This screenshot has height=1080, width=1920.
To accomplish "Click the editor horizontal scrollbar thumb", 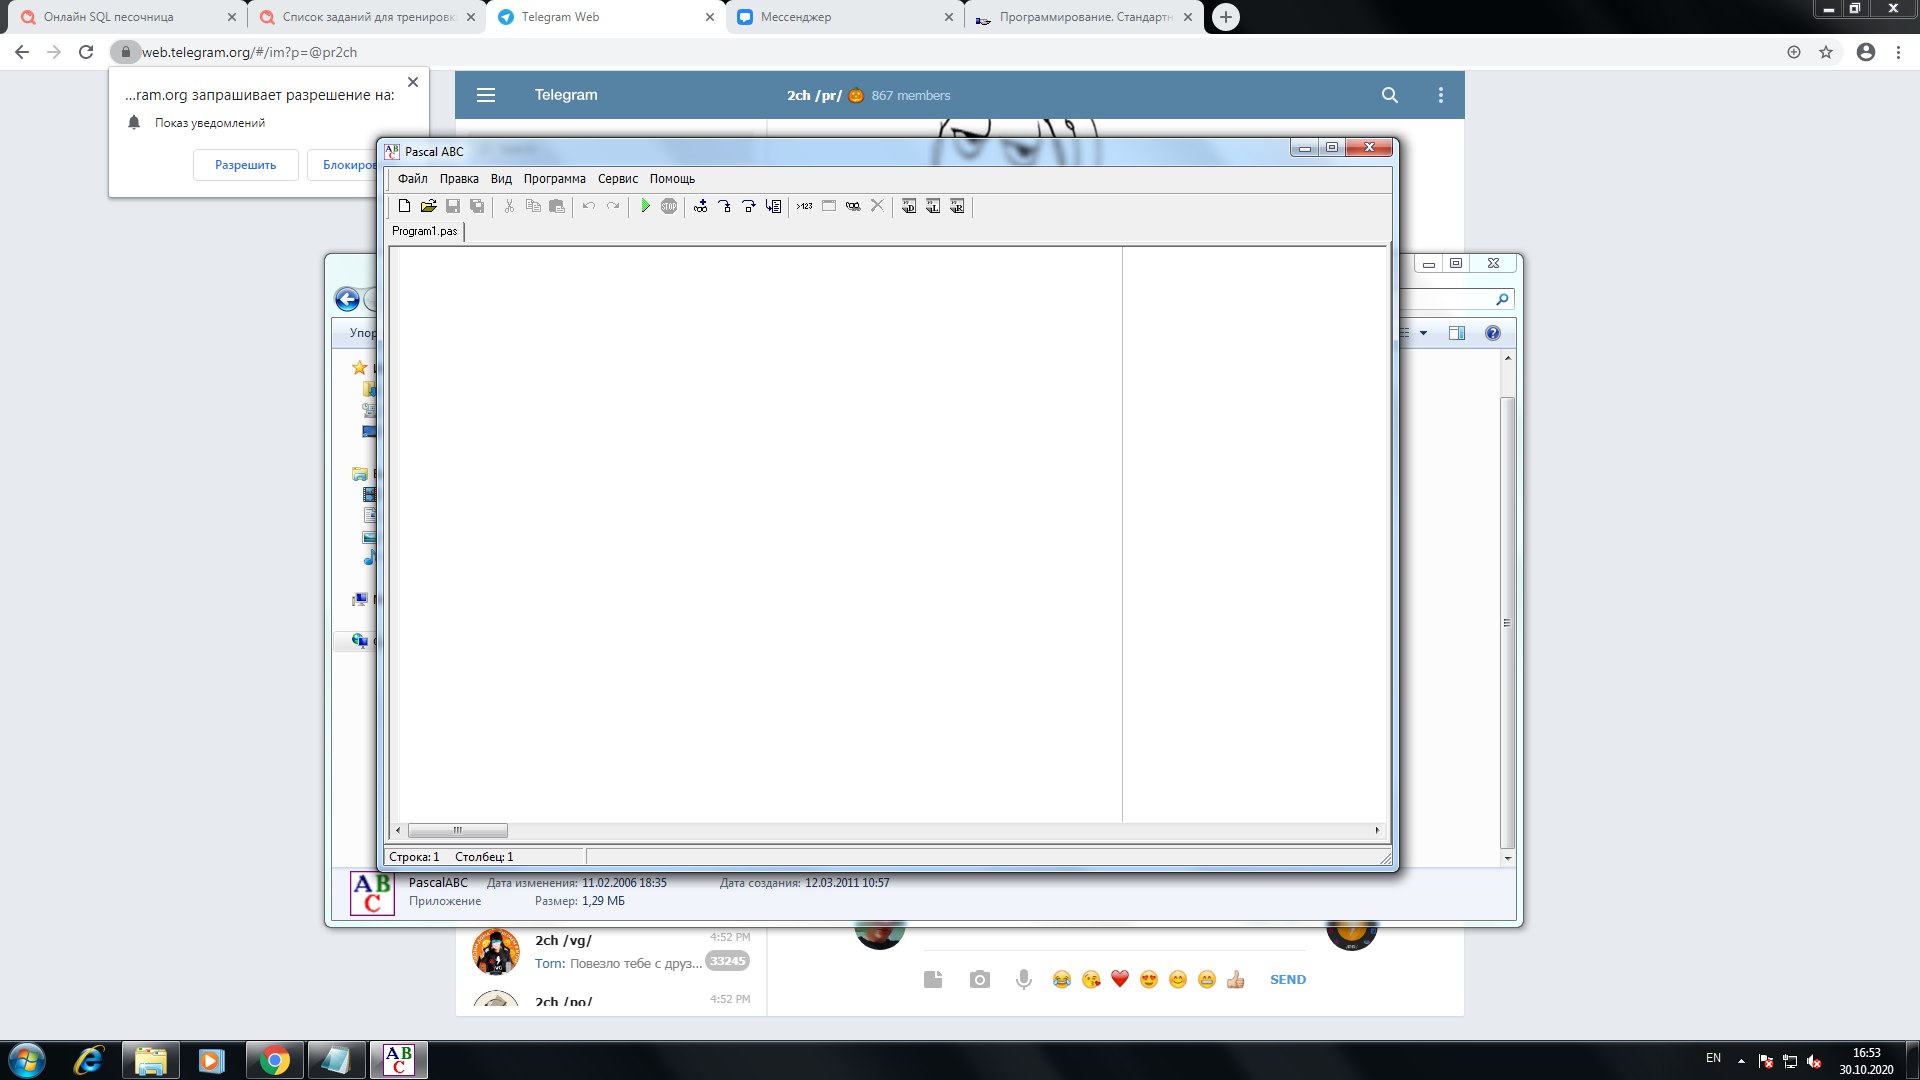I will 458,830.
